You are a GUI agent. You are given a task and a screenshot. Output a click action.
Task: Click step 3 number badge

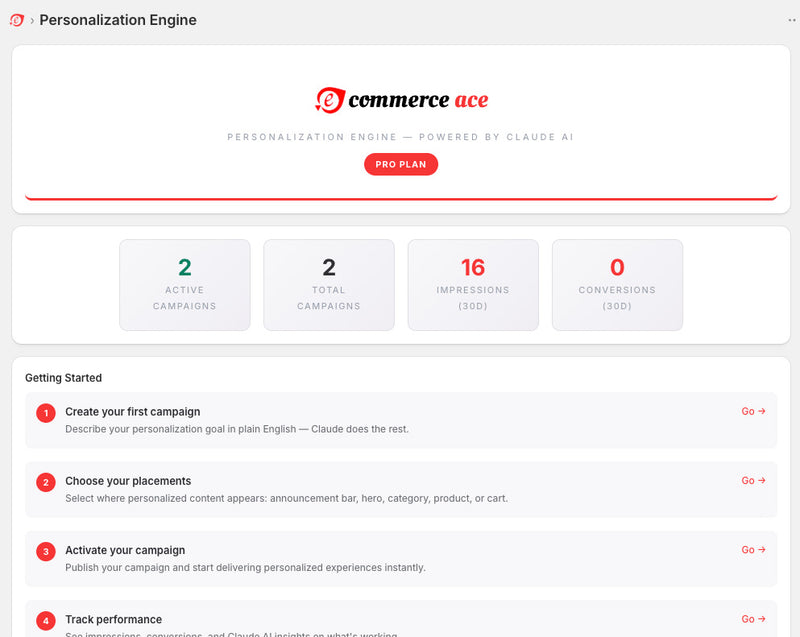(46, 551)
